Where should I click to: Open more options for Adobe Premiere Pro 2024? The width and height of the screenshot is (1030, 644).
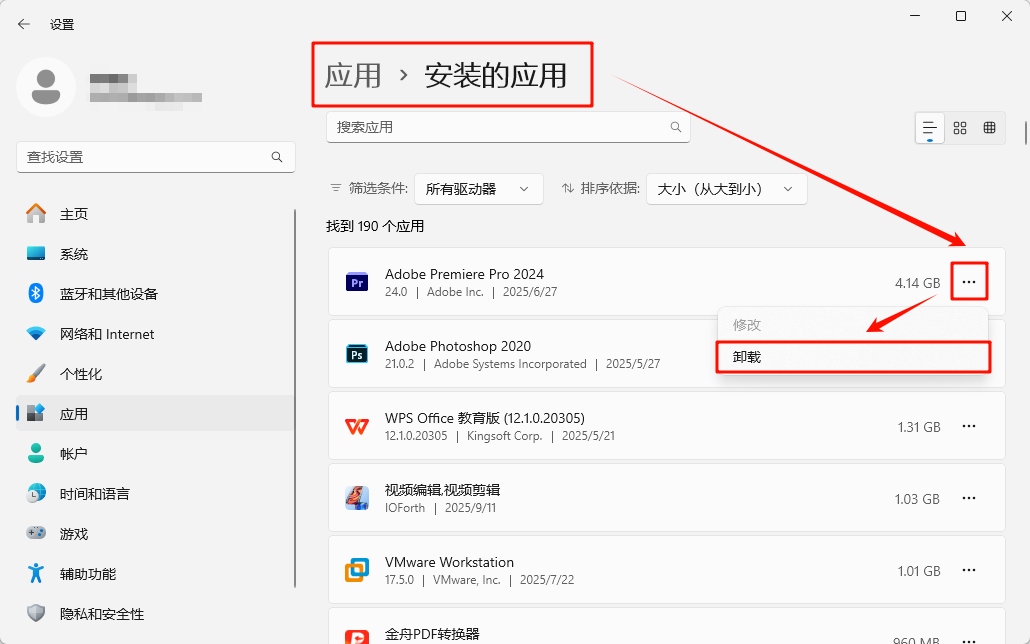coord(969,282)
